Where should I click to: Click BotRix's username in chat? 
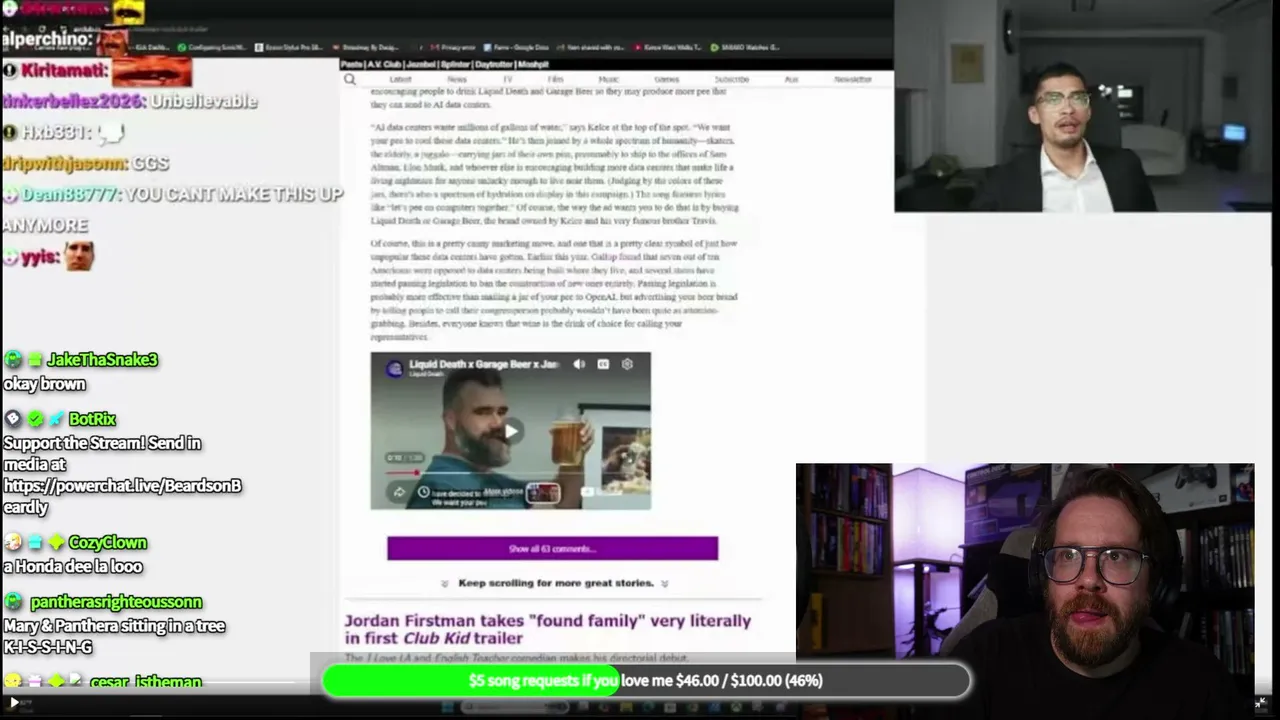pos(92,419)
